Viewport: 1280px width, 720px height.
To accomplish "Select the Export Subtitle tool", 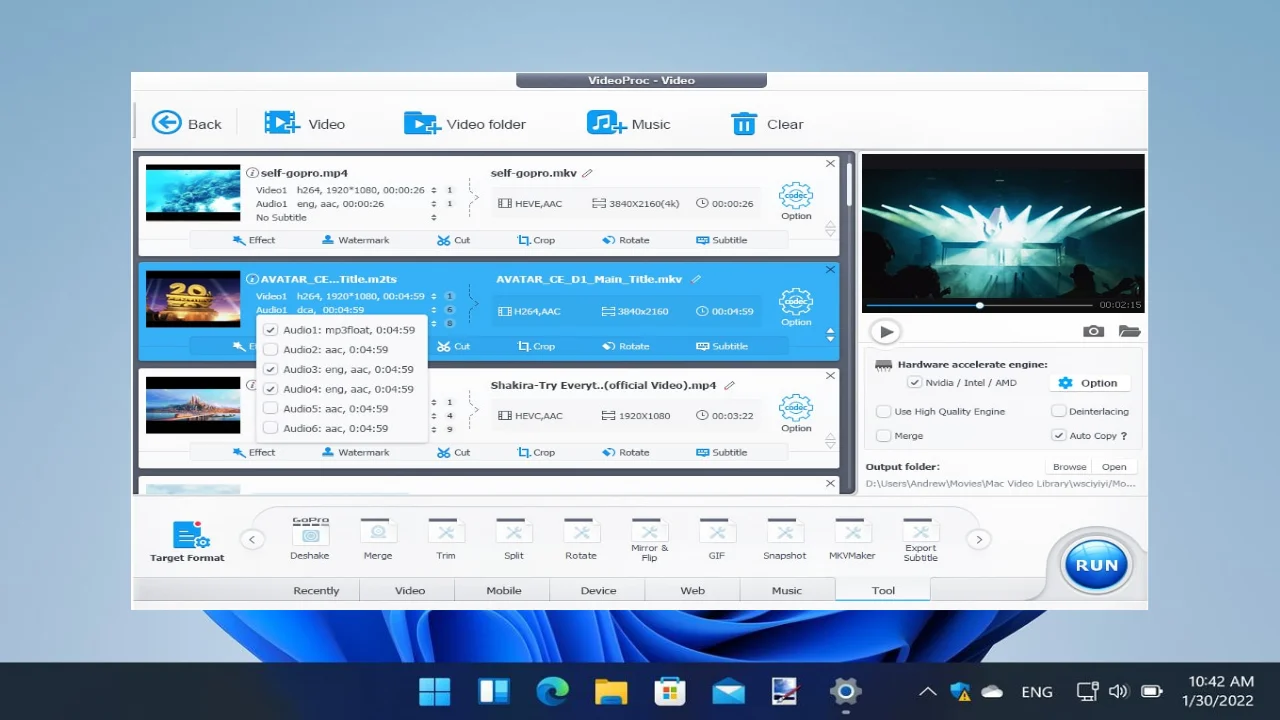I will click(920, 540).
